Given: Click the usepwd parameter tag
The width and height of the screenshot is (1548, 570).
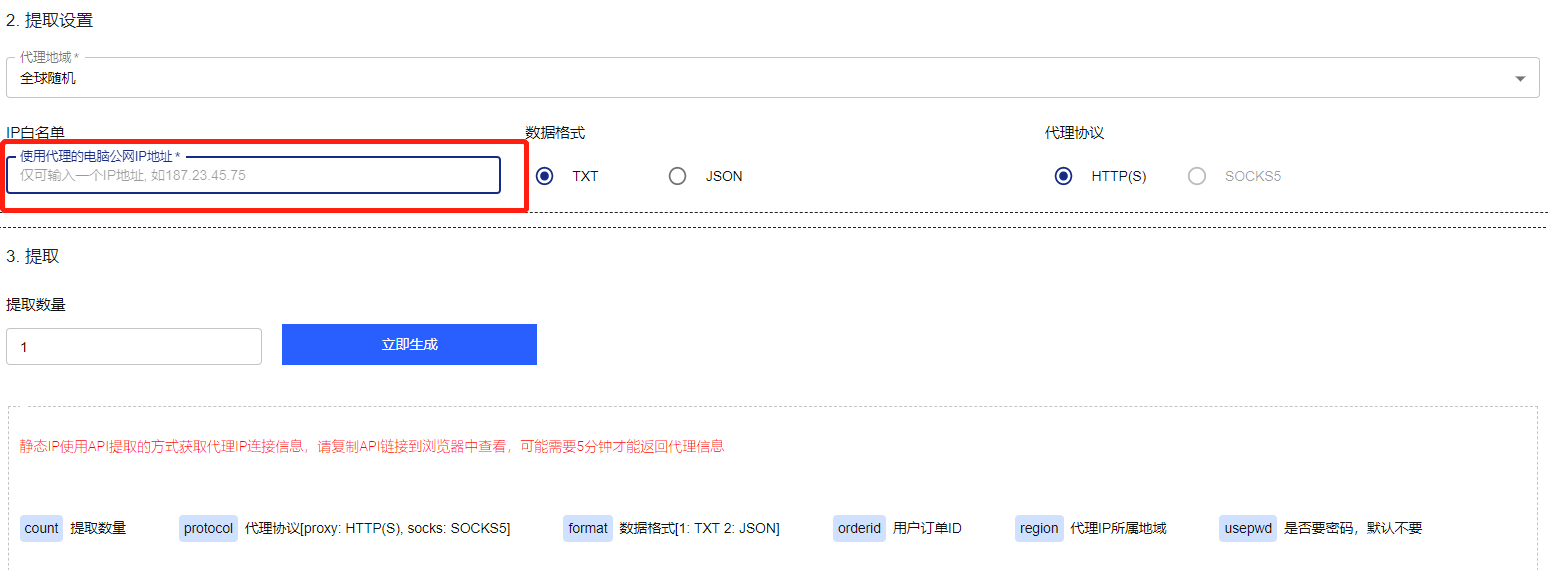Looking at the screenshot, I should point(1247,528).
